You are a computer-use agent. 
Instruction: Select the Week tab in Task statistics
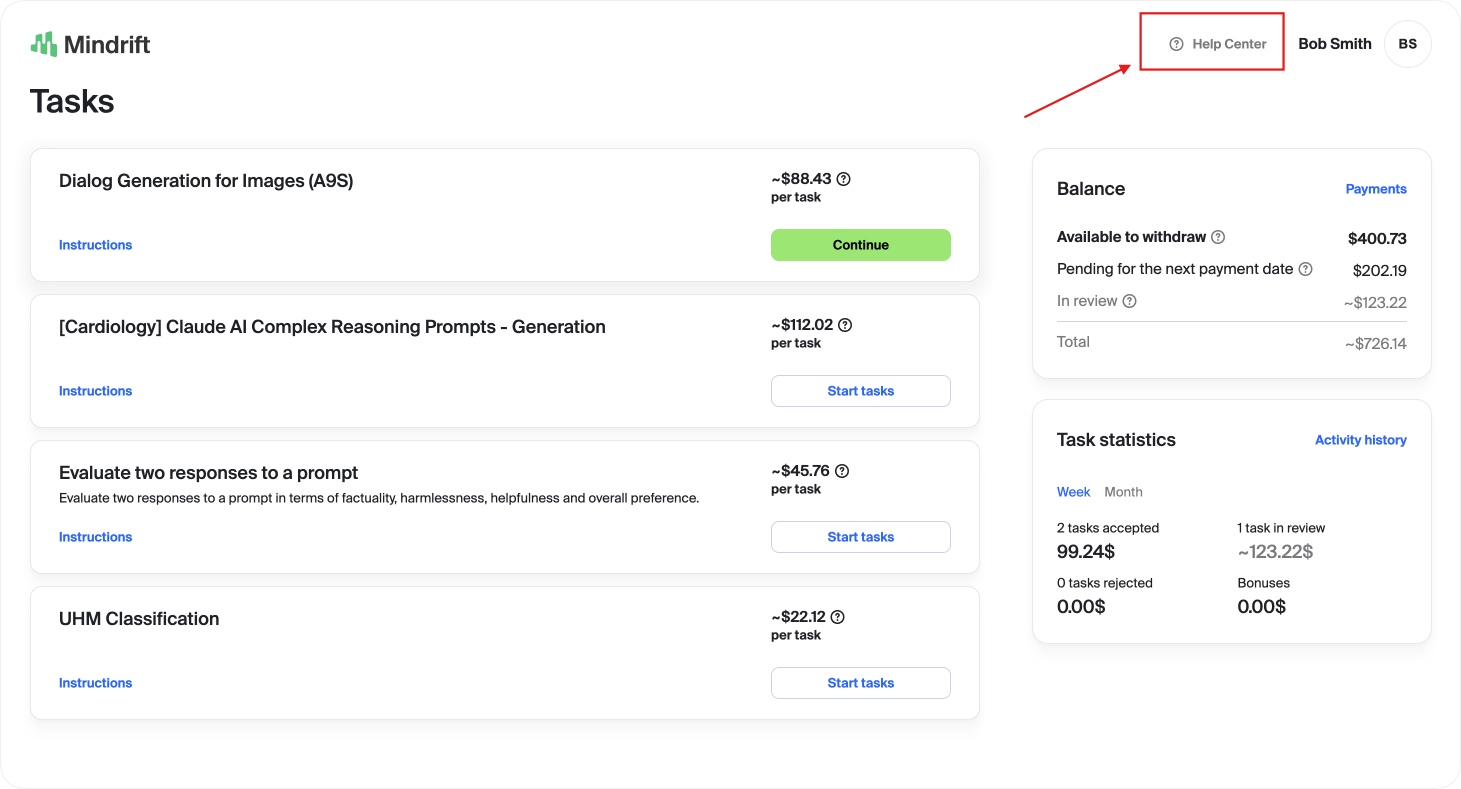tap(1073, 492)
